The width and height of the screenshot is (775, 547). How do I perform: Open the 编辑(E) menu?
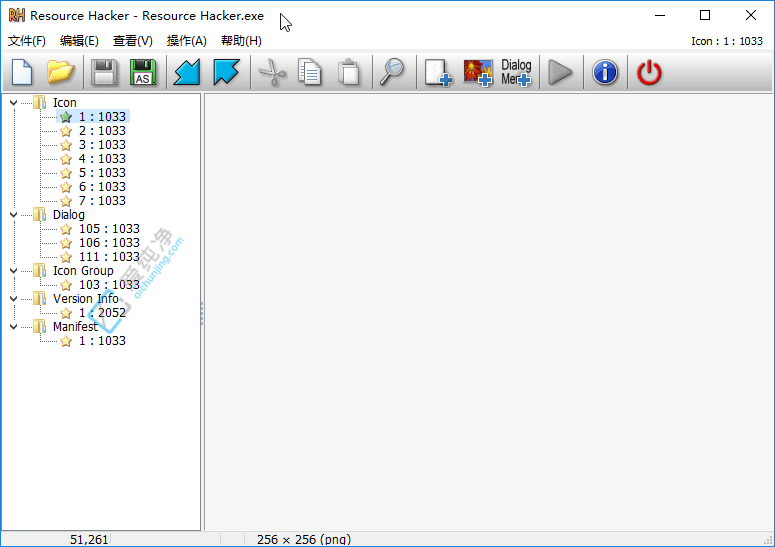pyautogui.click(x=79, y=41)
